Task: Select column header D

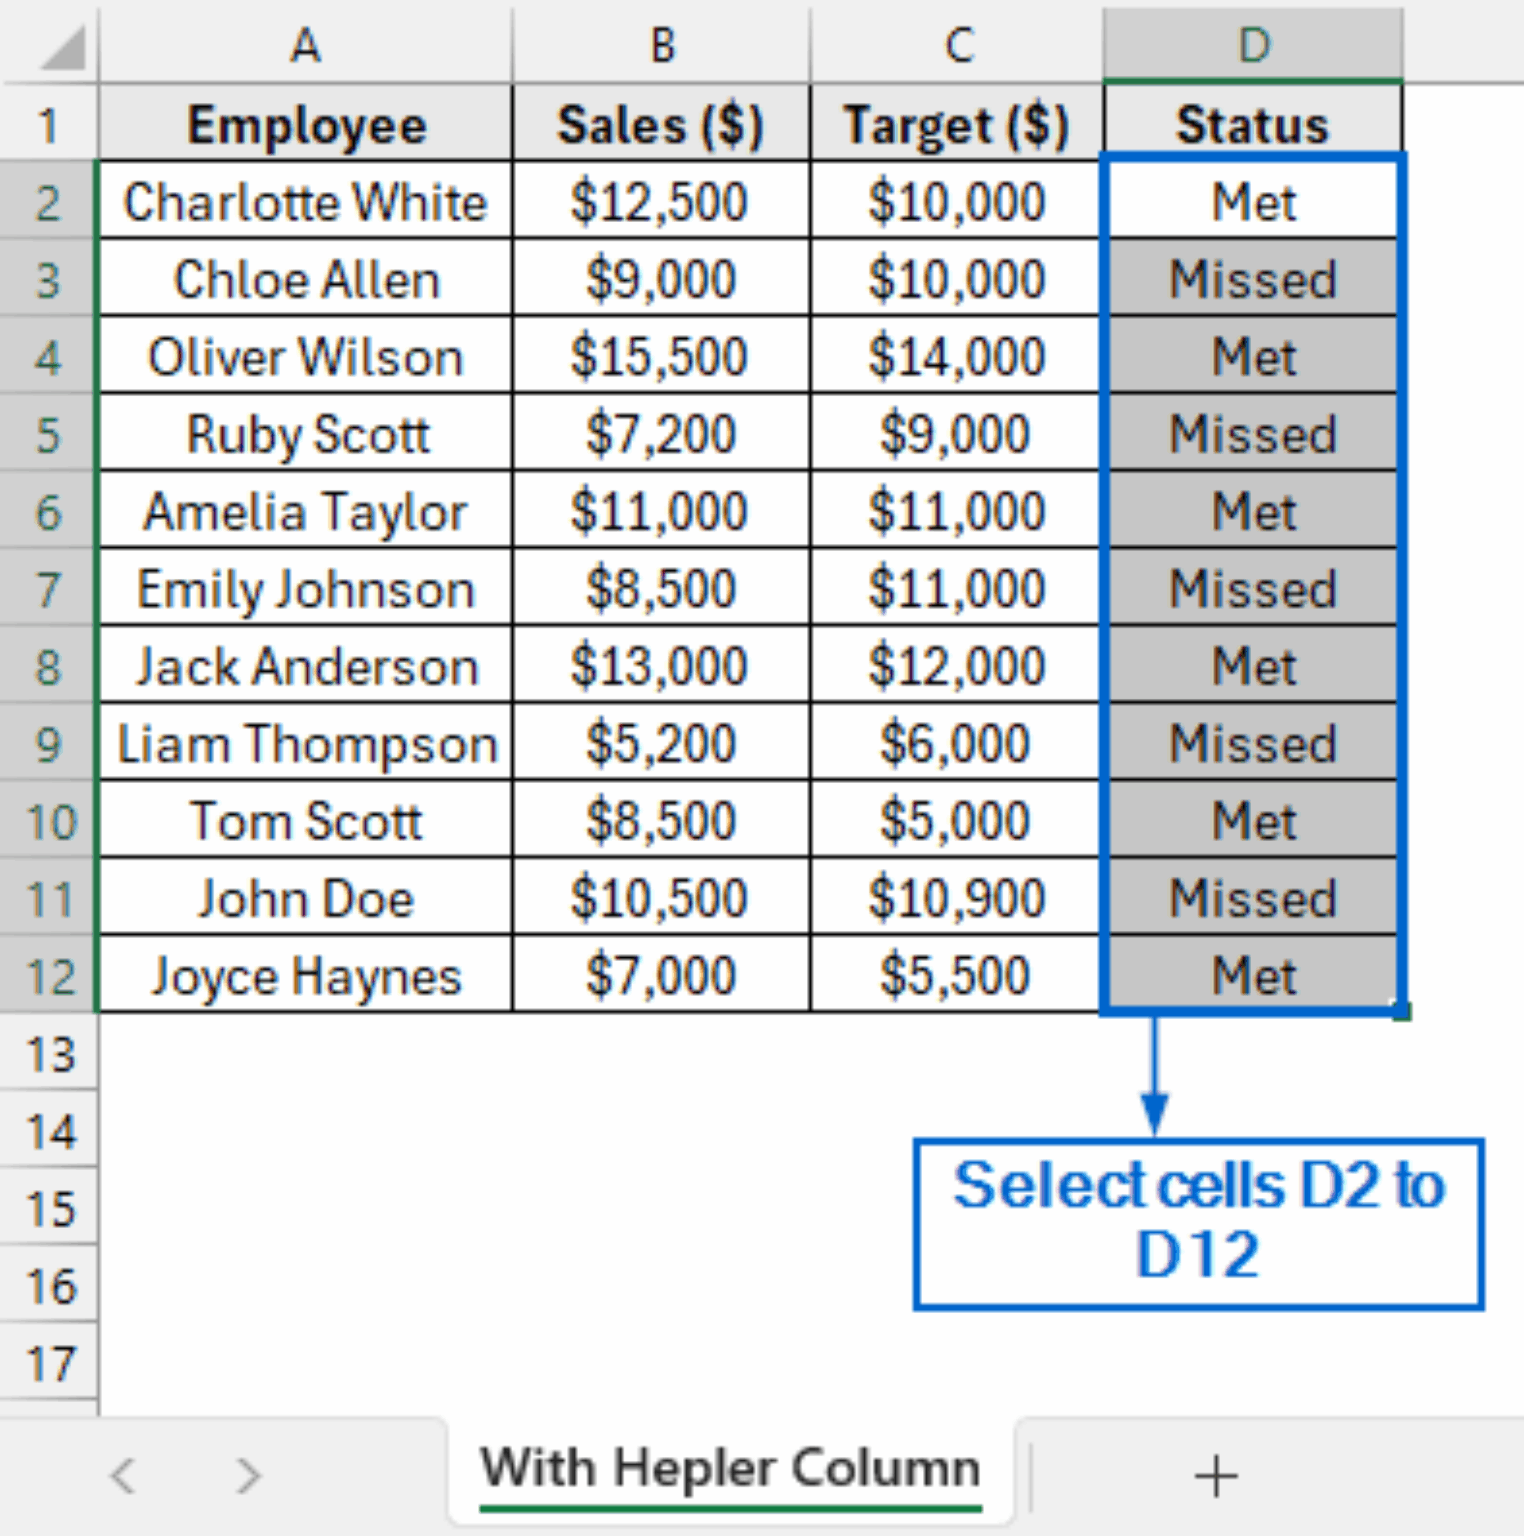Action: tap(1253, 45)
